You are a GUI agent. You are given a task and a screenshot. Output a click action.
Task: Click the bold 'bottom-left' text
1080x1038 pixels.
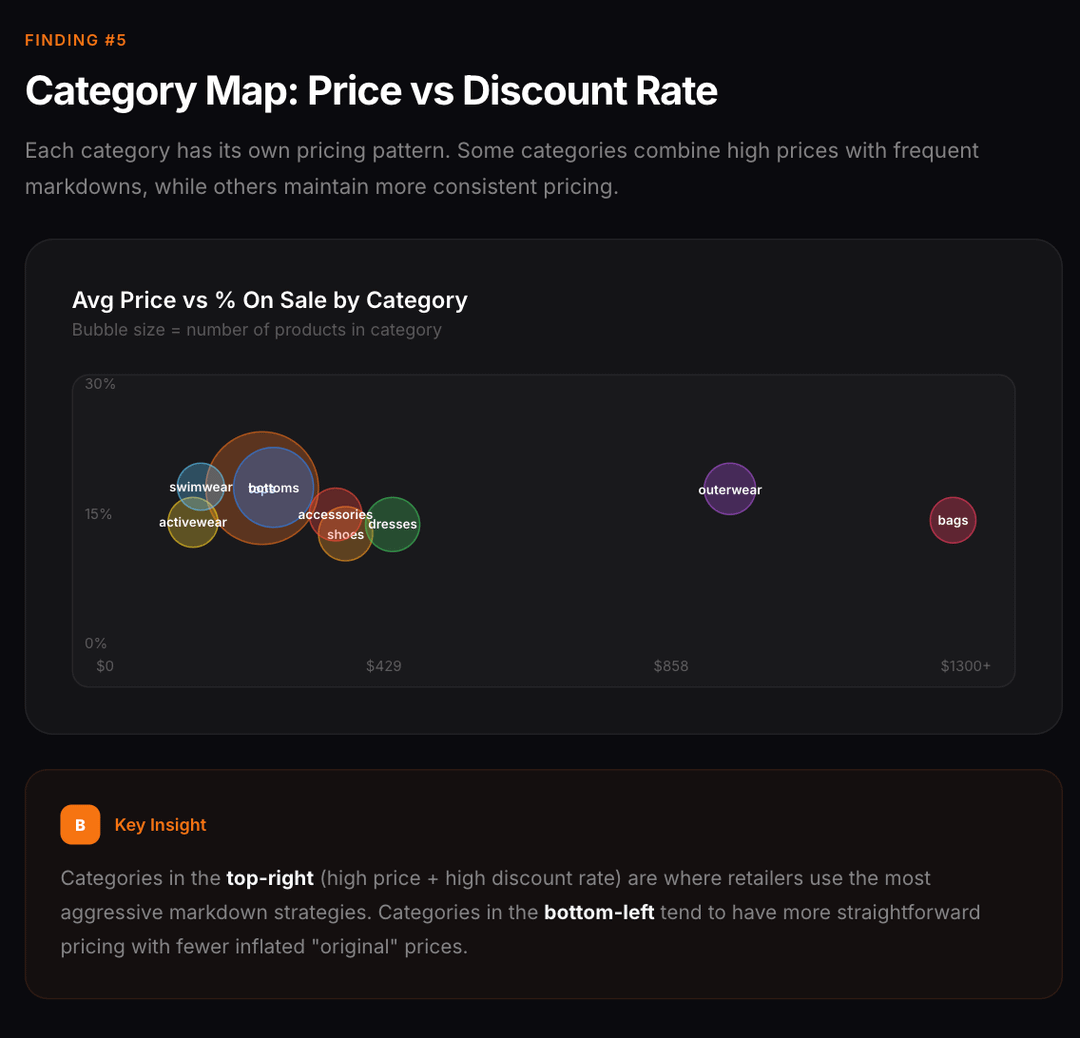599,912
